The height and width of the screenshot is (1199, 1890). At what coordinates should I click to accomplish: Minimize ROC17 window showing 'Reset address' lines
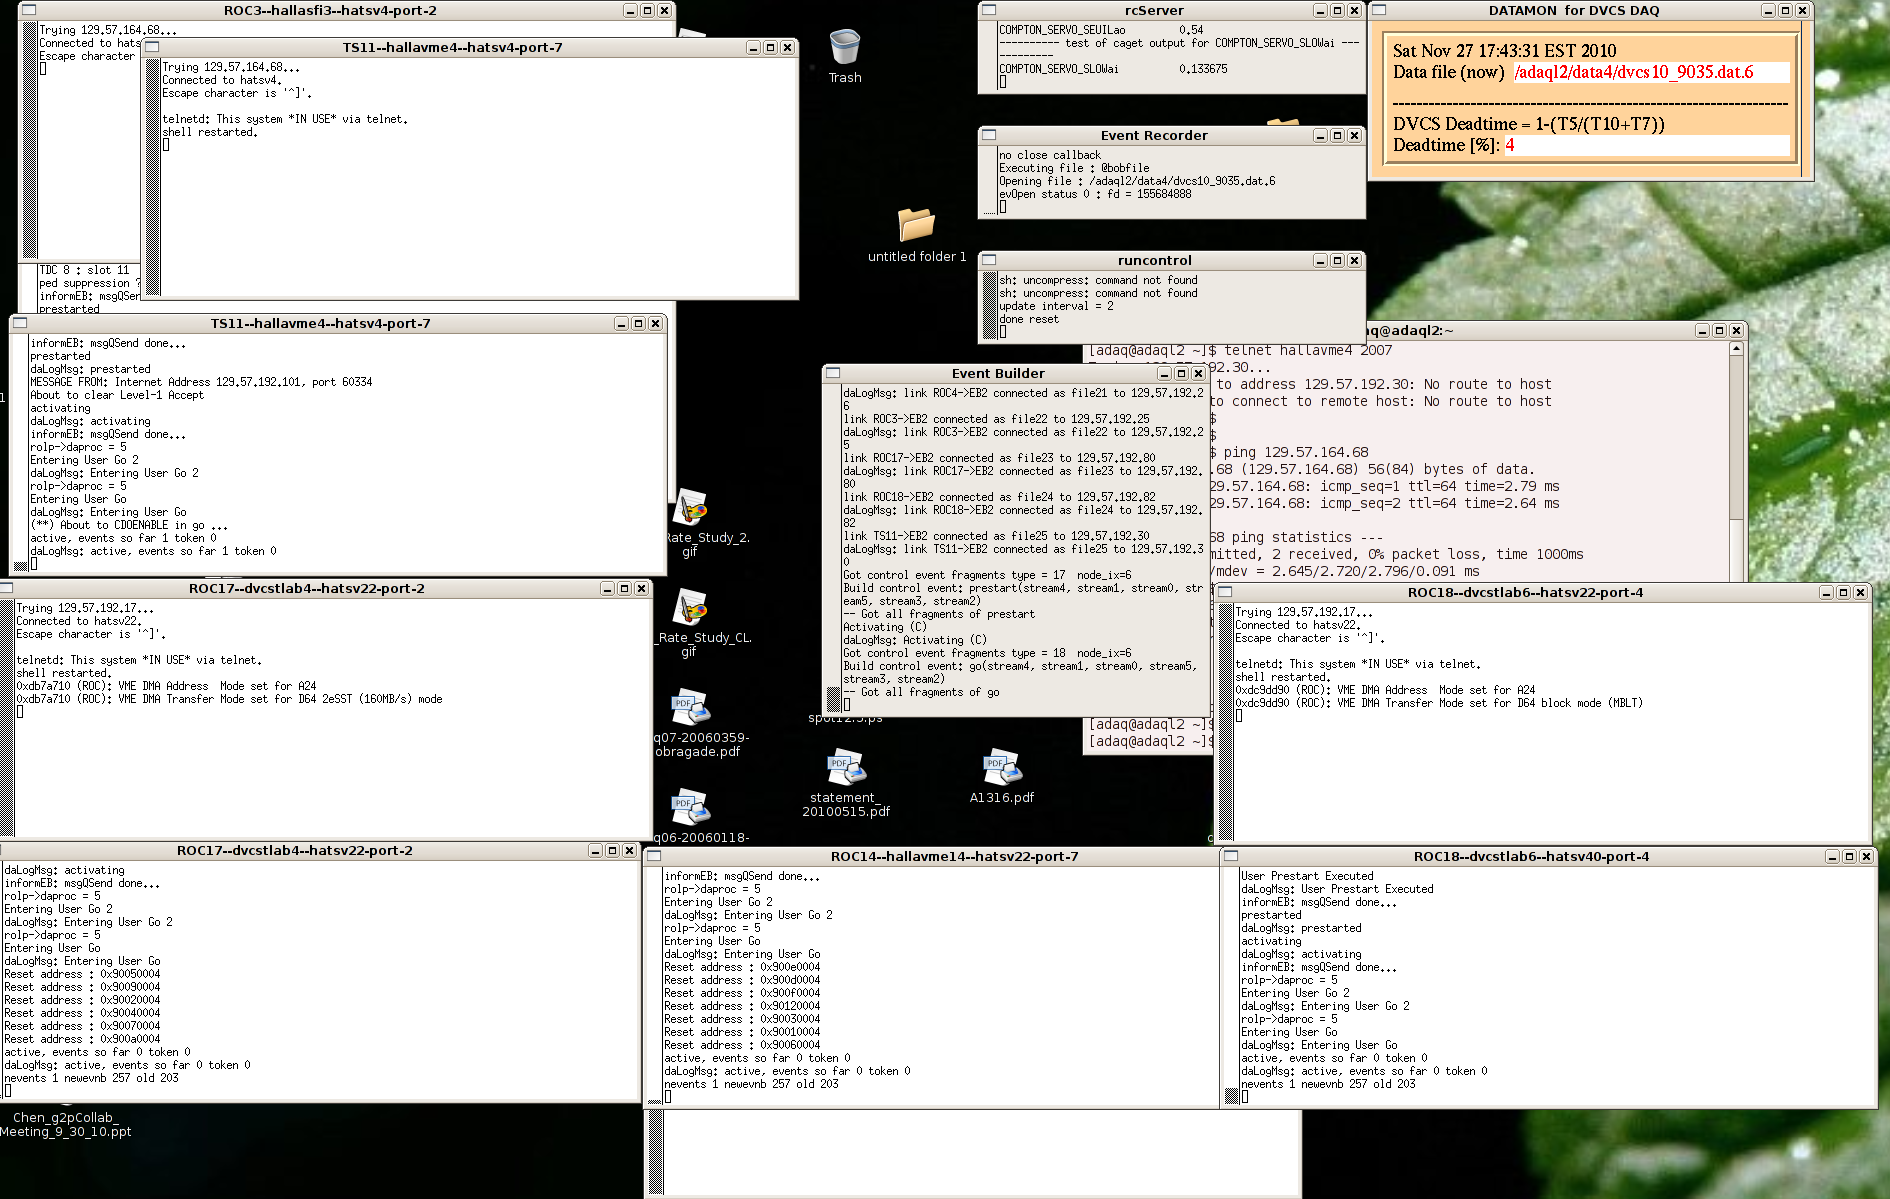[595, 850]
